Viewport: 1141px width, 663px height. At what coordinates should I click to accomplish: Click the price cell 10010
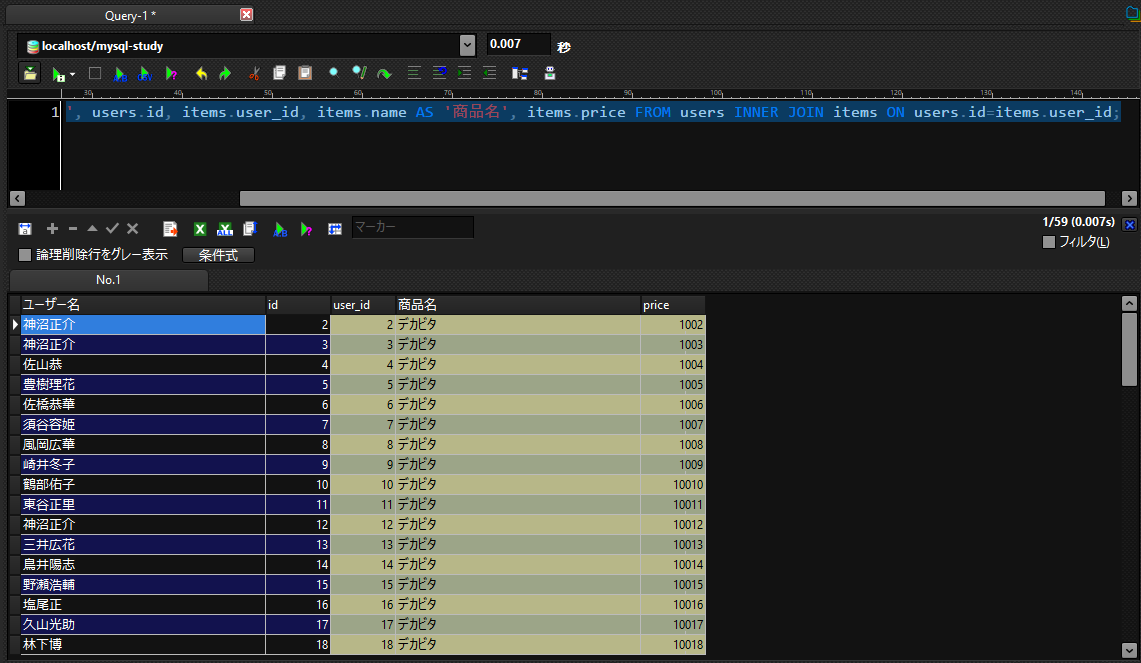coord(672,485)
